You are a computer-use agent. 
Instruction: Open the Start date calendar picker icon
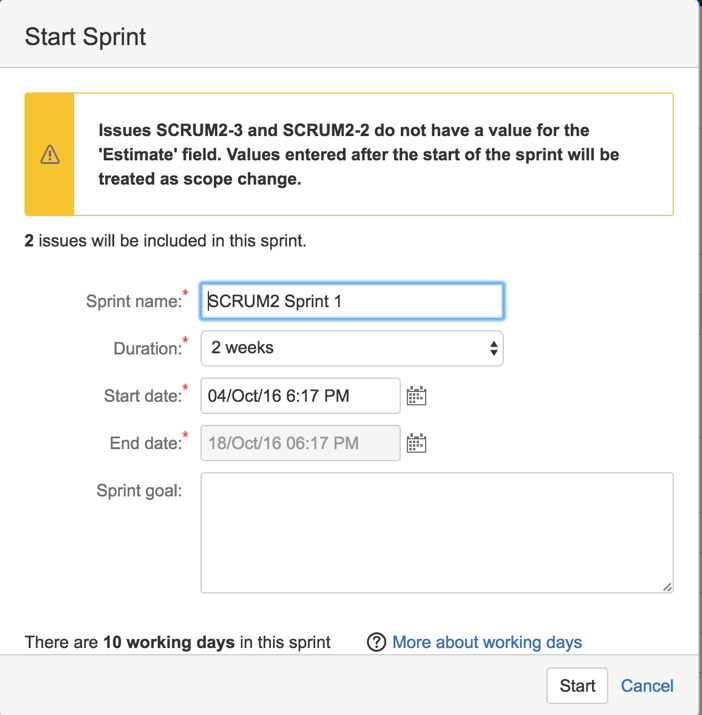[416, 396]
